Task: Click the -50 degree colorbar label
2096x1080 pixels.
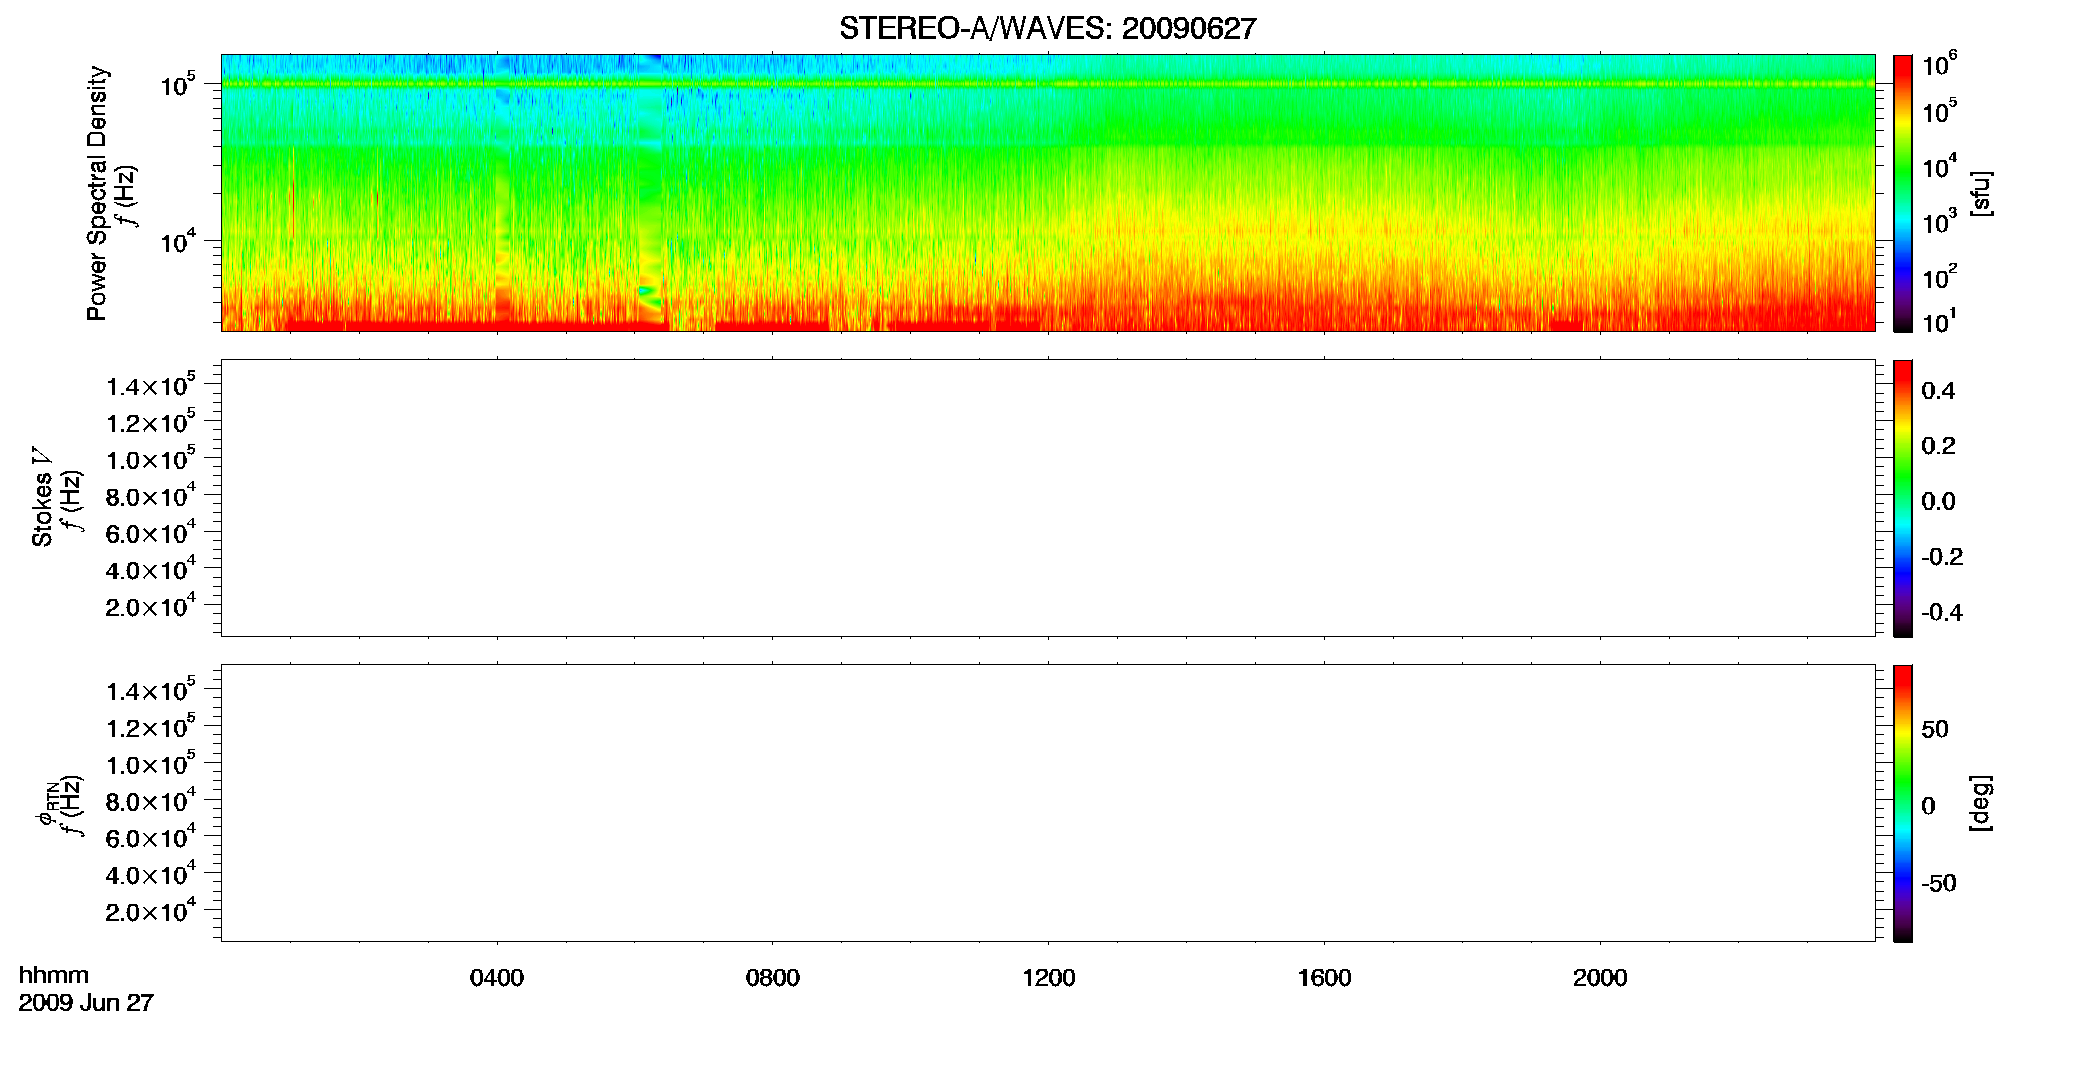Action: point(1939,884)
